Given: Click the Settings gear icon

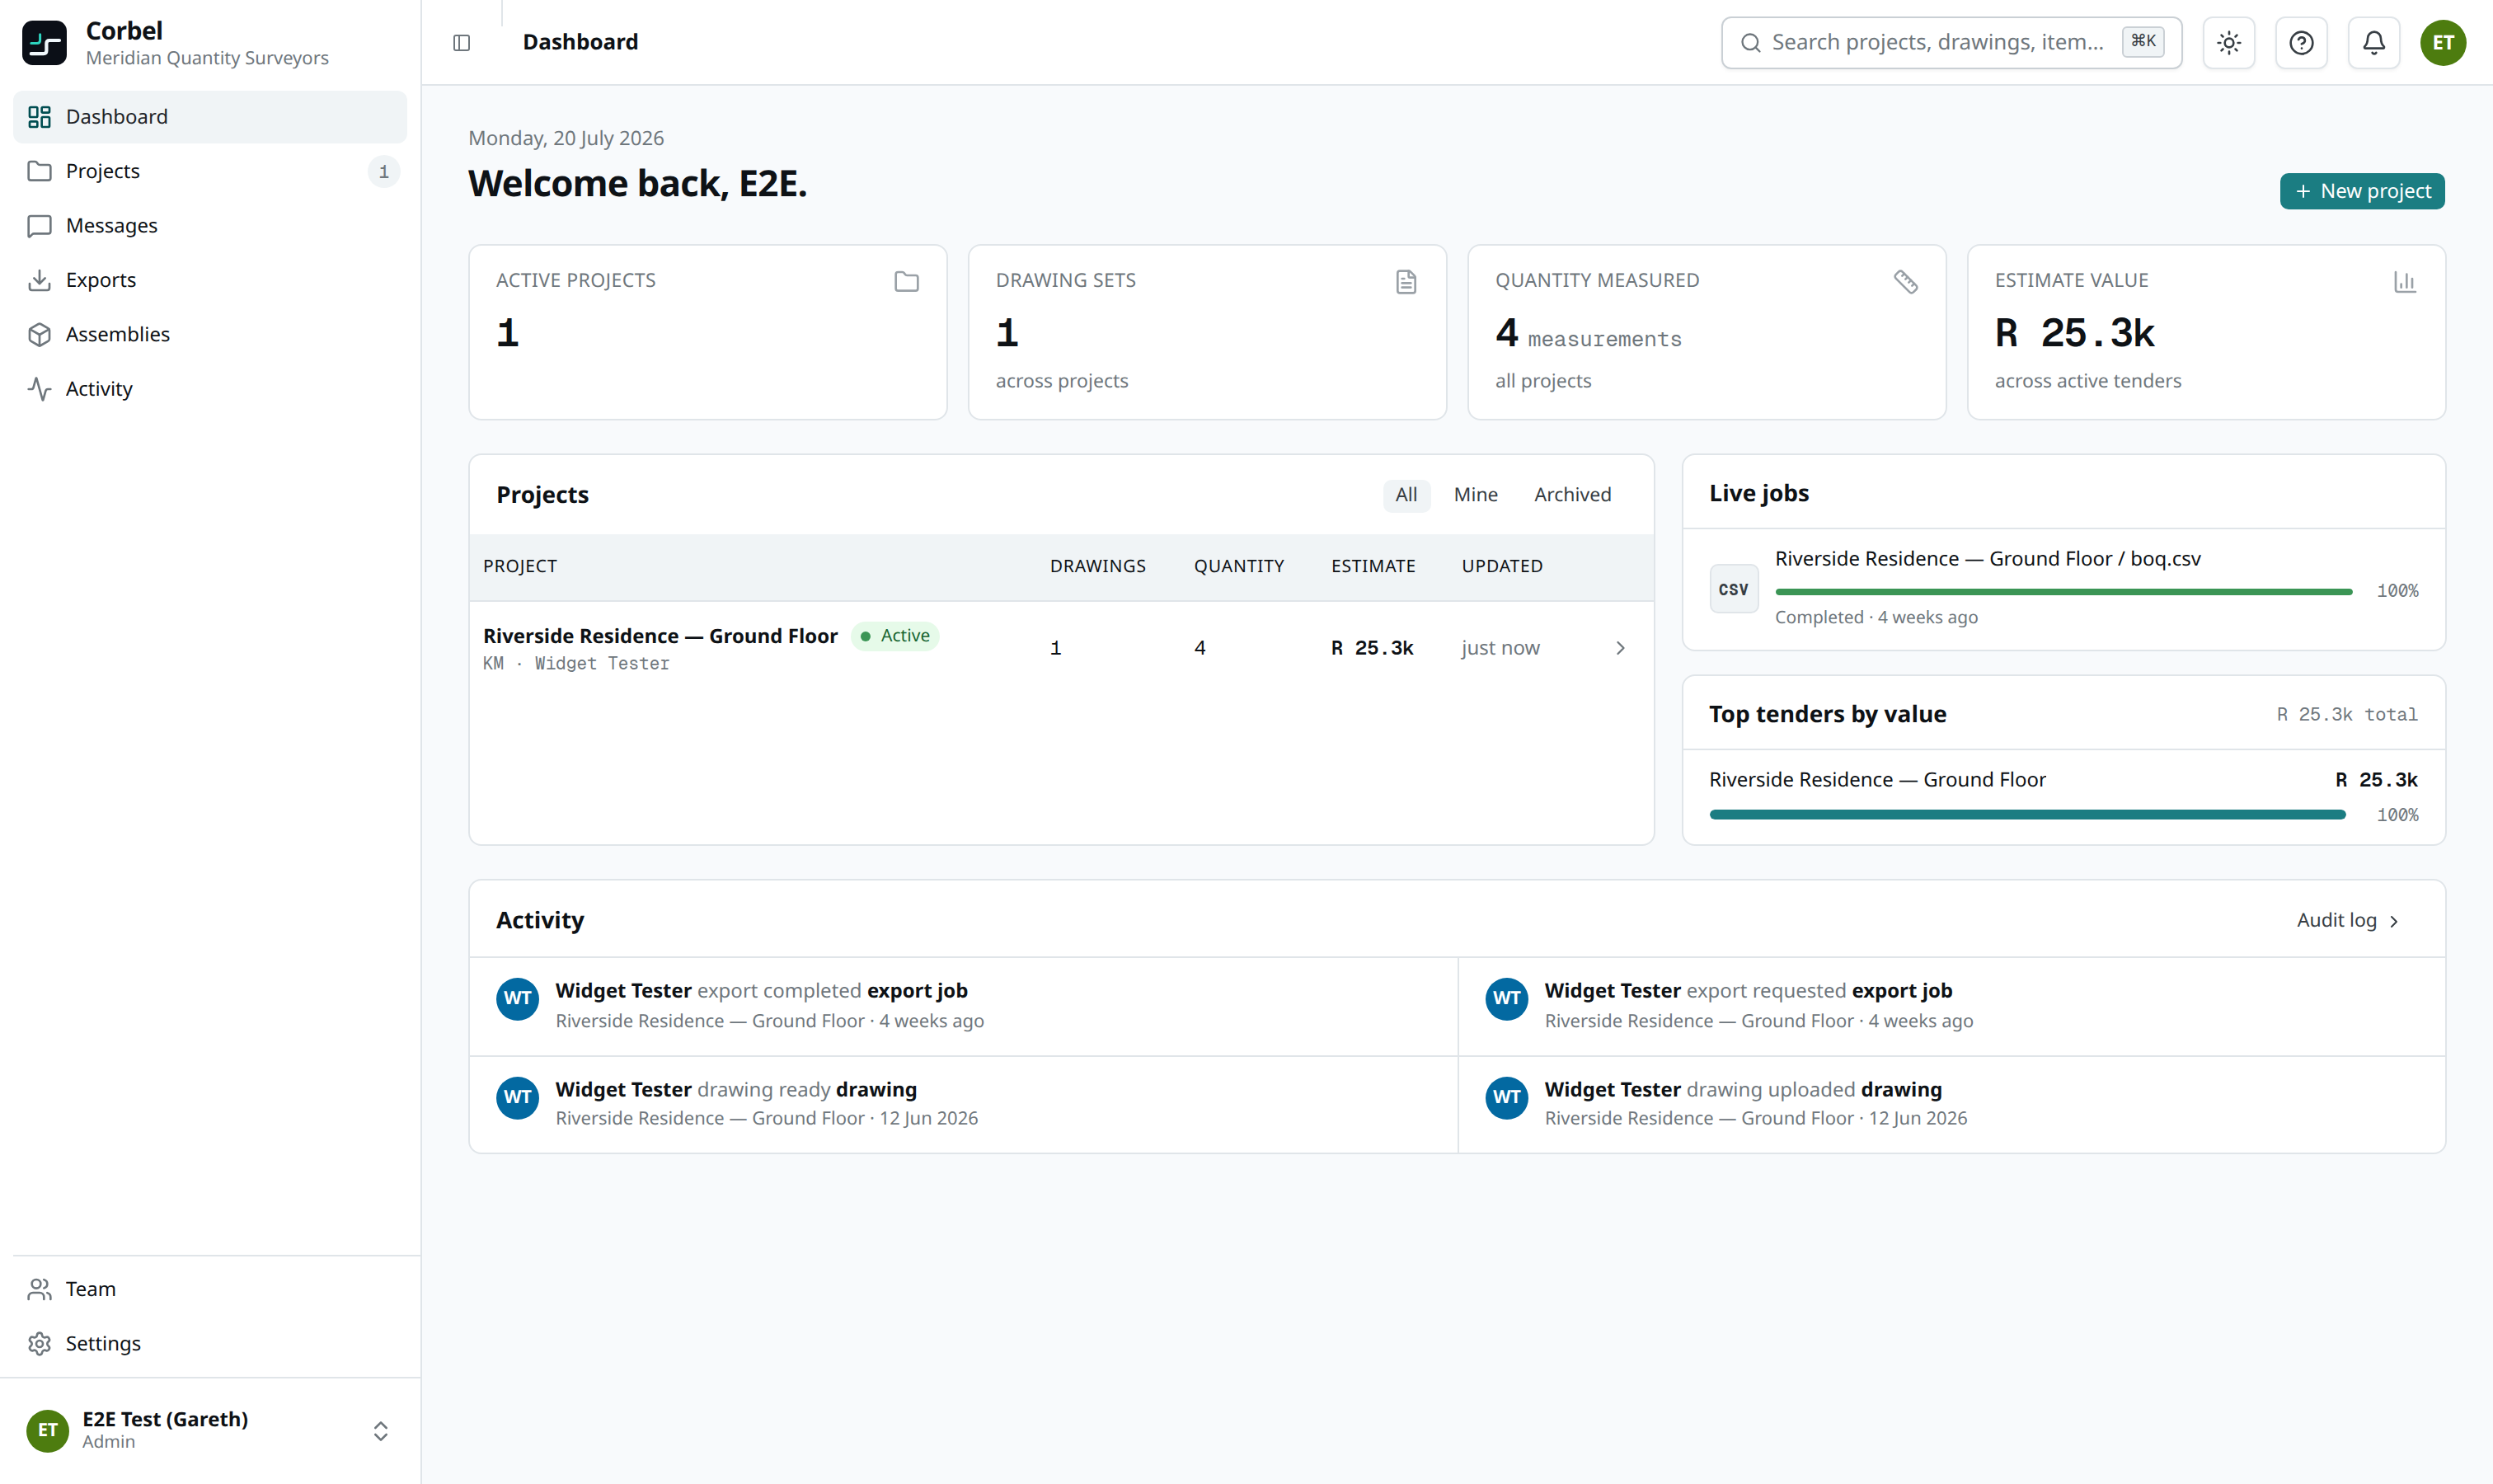Looking at the screenshot, I should click(x=39, y=1343).
